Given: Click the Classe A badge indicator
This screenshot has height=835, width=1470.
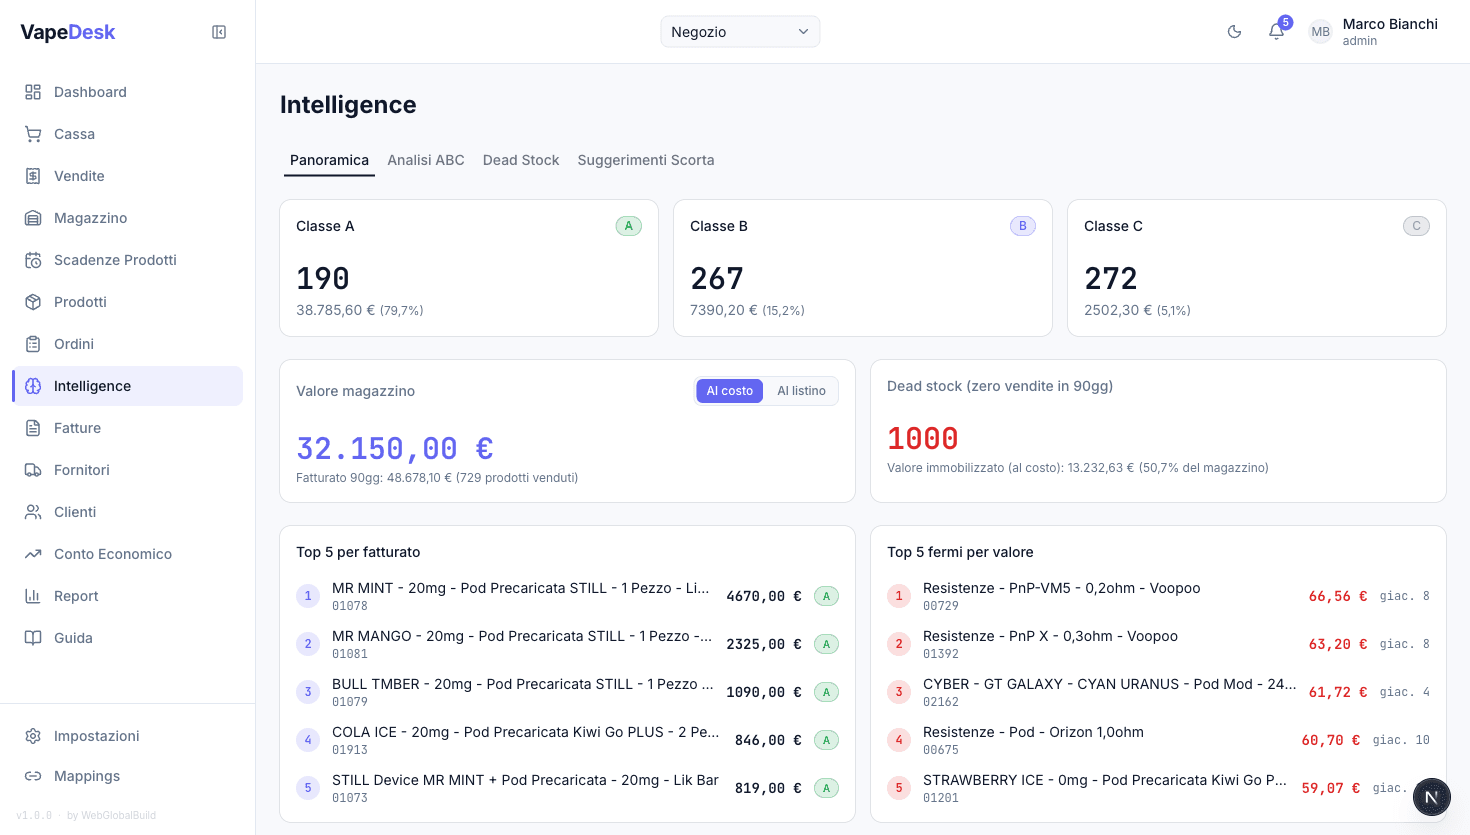Looking at the screenshot, I should click(628, 226).
